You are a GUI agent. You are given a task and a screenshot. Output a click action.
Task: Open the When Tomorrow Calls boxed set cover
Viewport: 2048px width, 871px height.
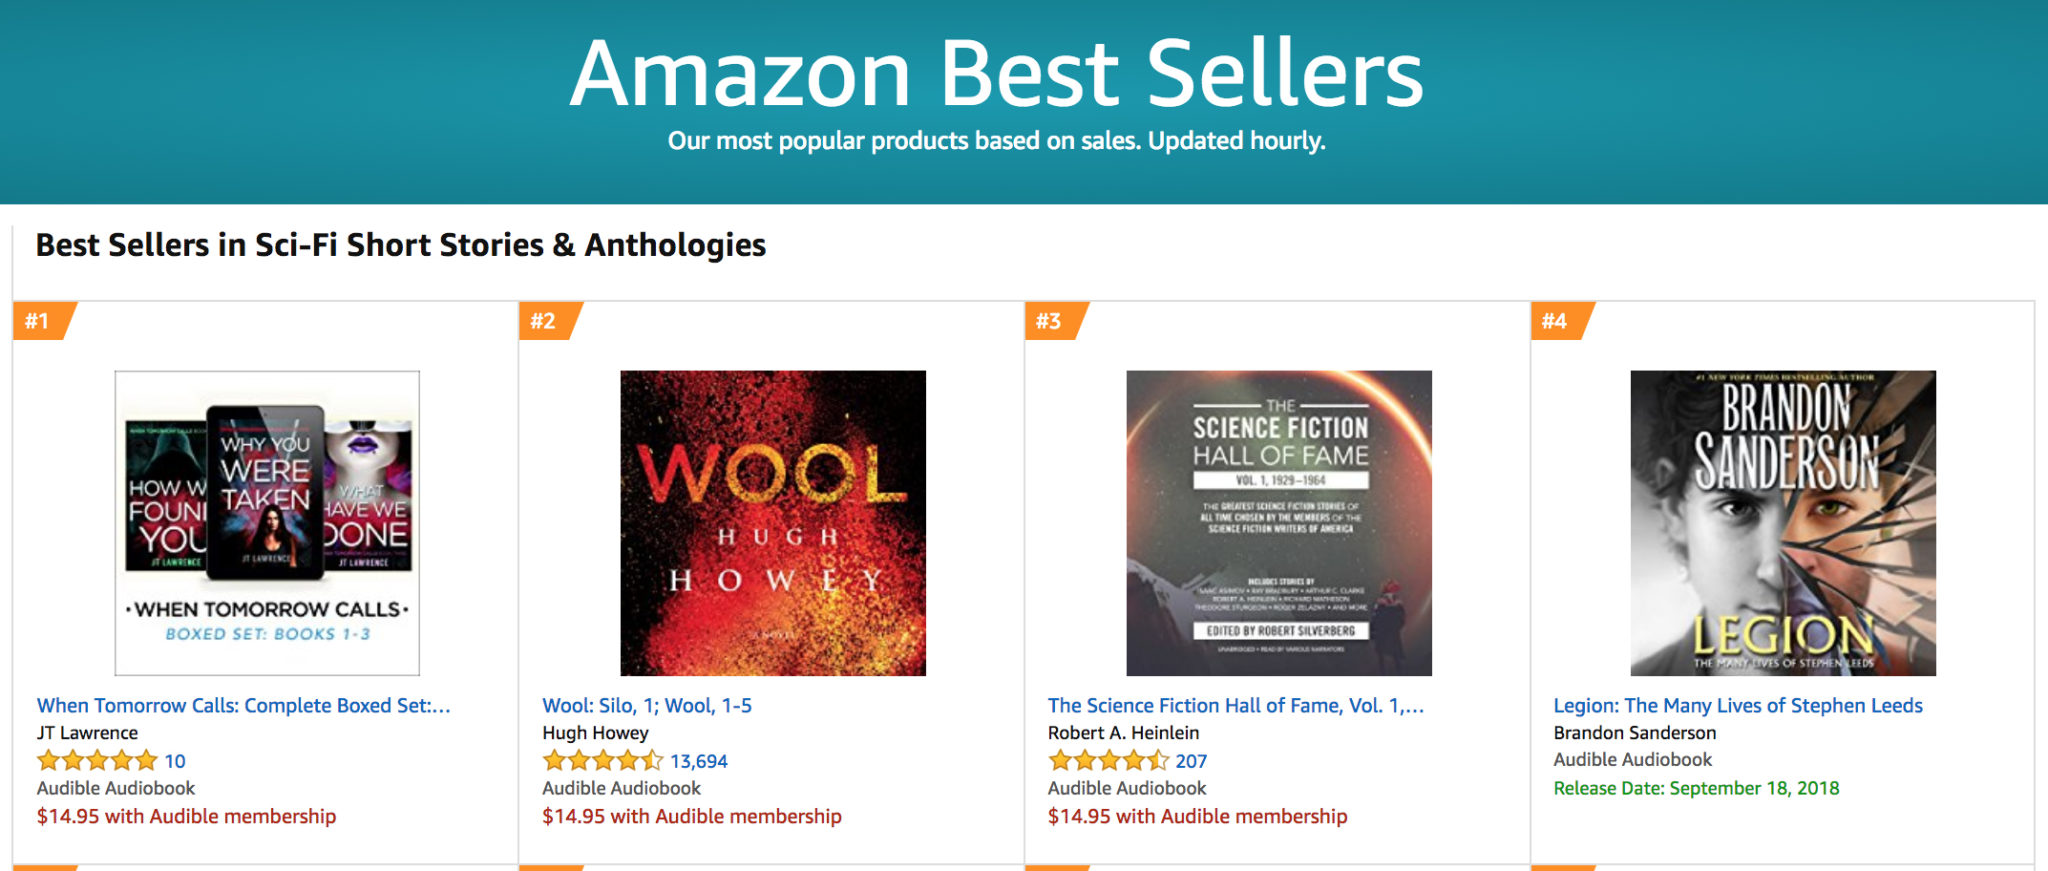coord(267,523)
